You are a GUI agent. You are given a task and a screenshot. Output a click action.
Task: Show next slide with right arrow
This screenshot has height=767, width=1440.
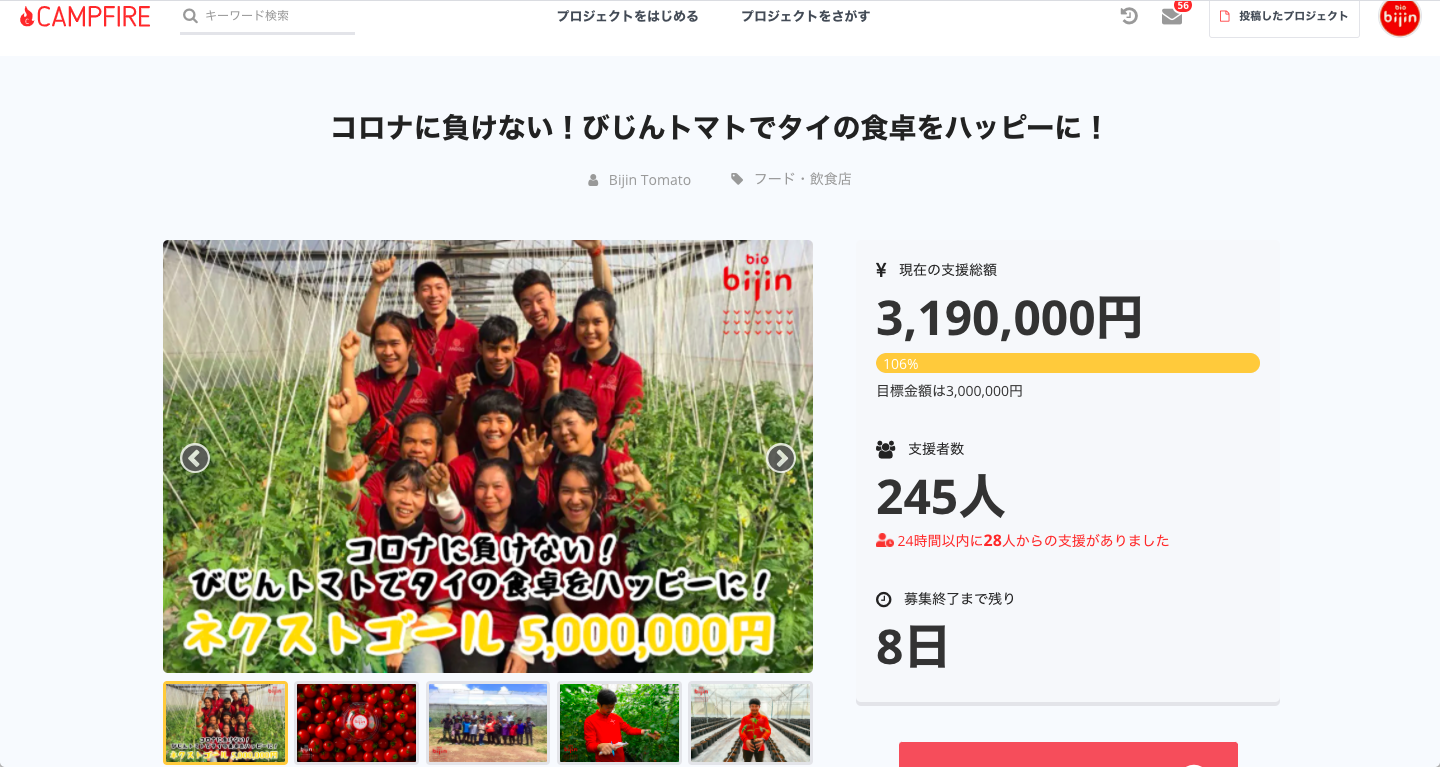[781, 458]
